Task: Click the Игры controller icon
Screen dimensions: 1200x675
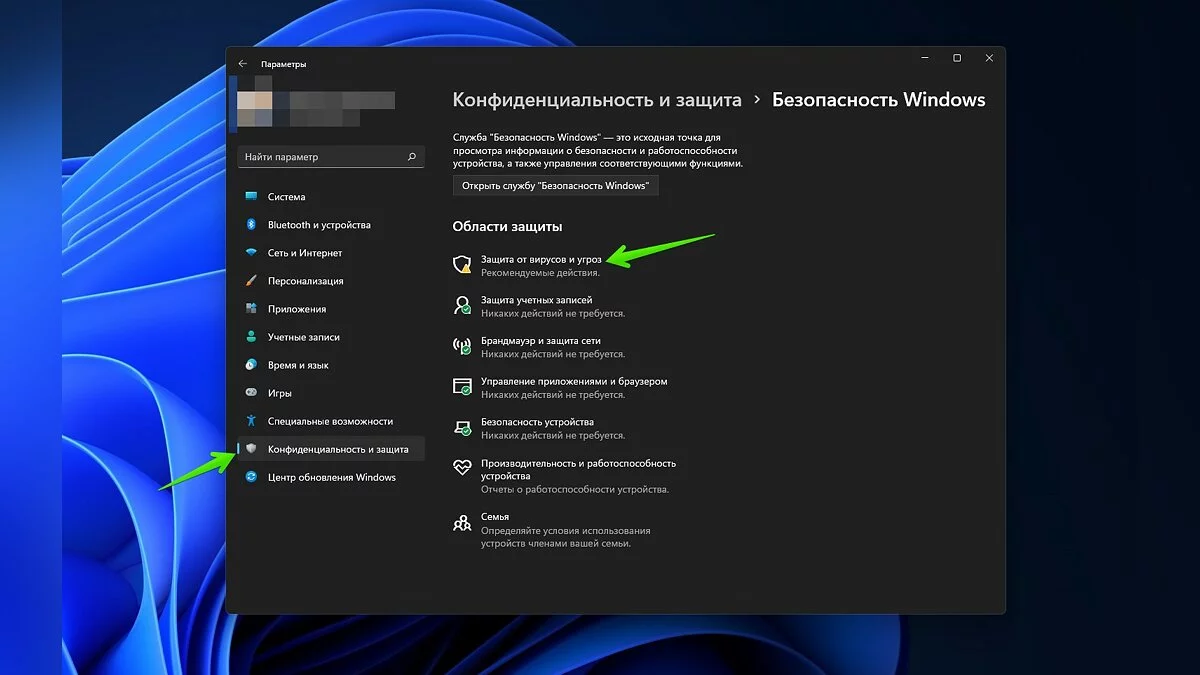Action: [251, 393]
